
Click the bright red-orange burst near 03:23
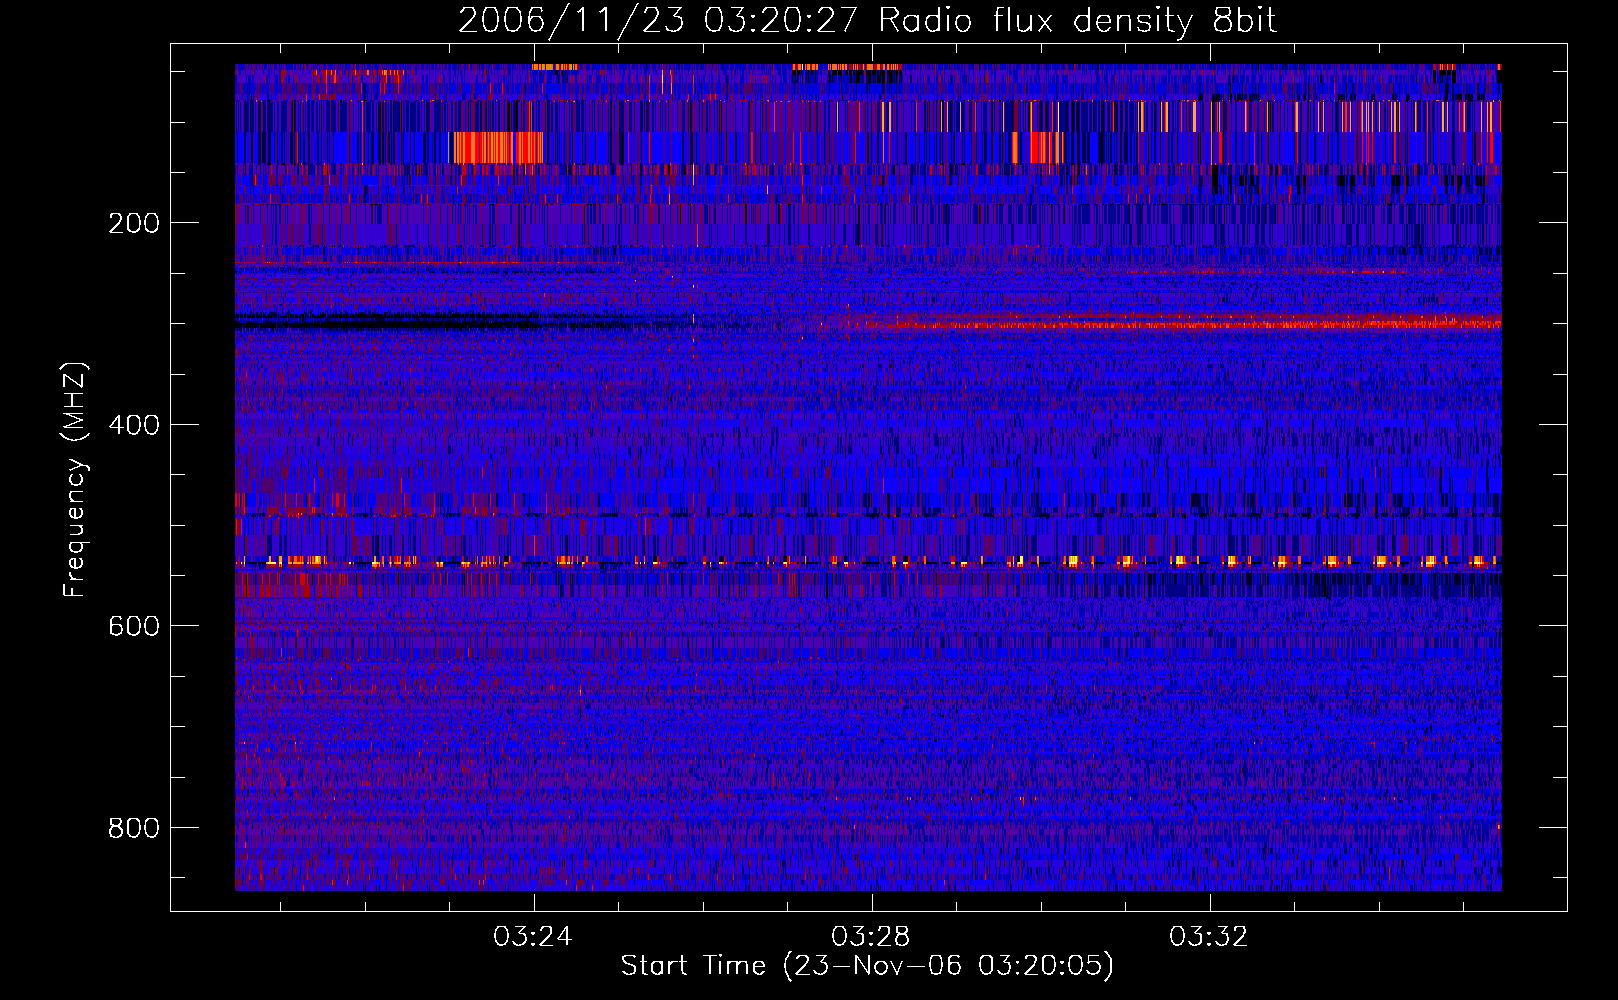497,148
